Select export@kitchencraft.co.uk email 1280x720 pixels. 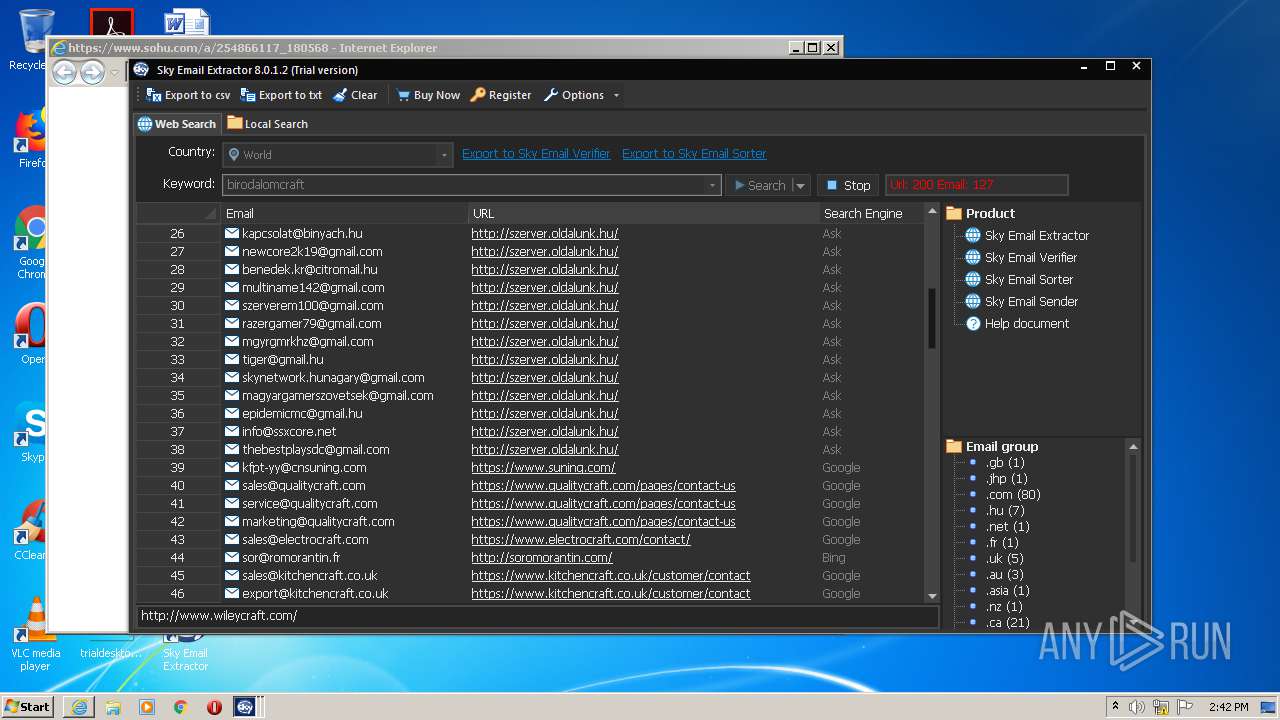(x=315, y=594)
